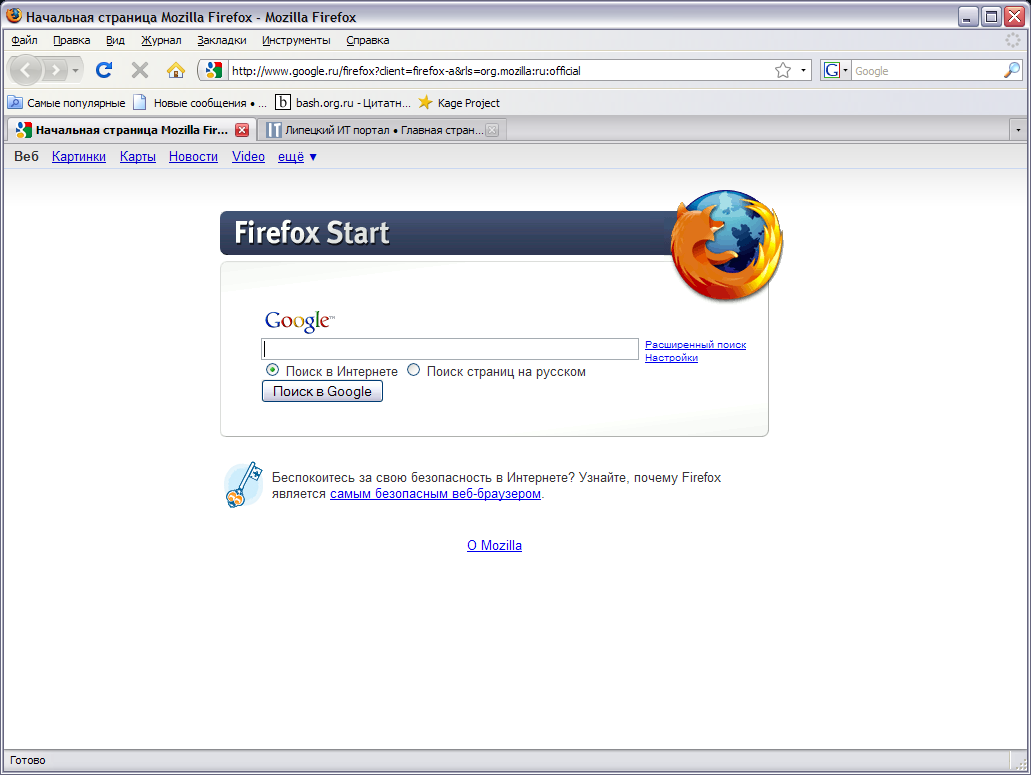Open Новости link
This screenshot has height=775, width=1031.
[193, 156]
